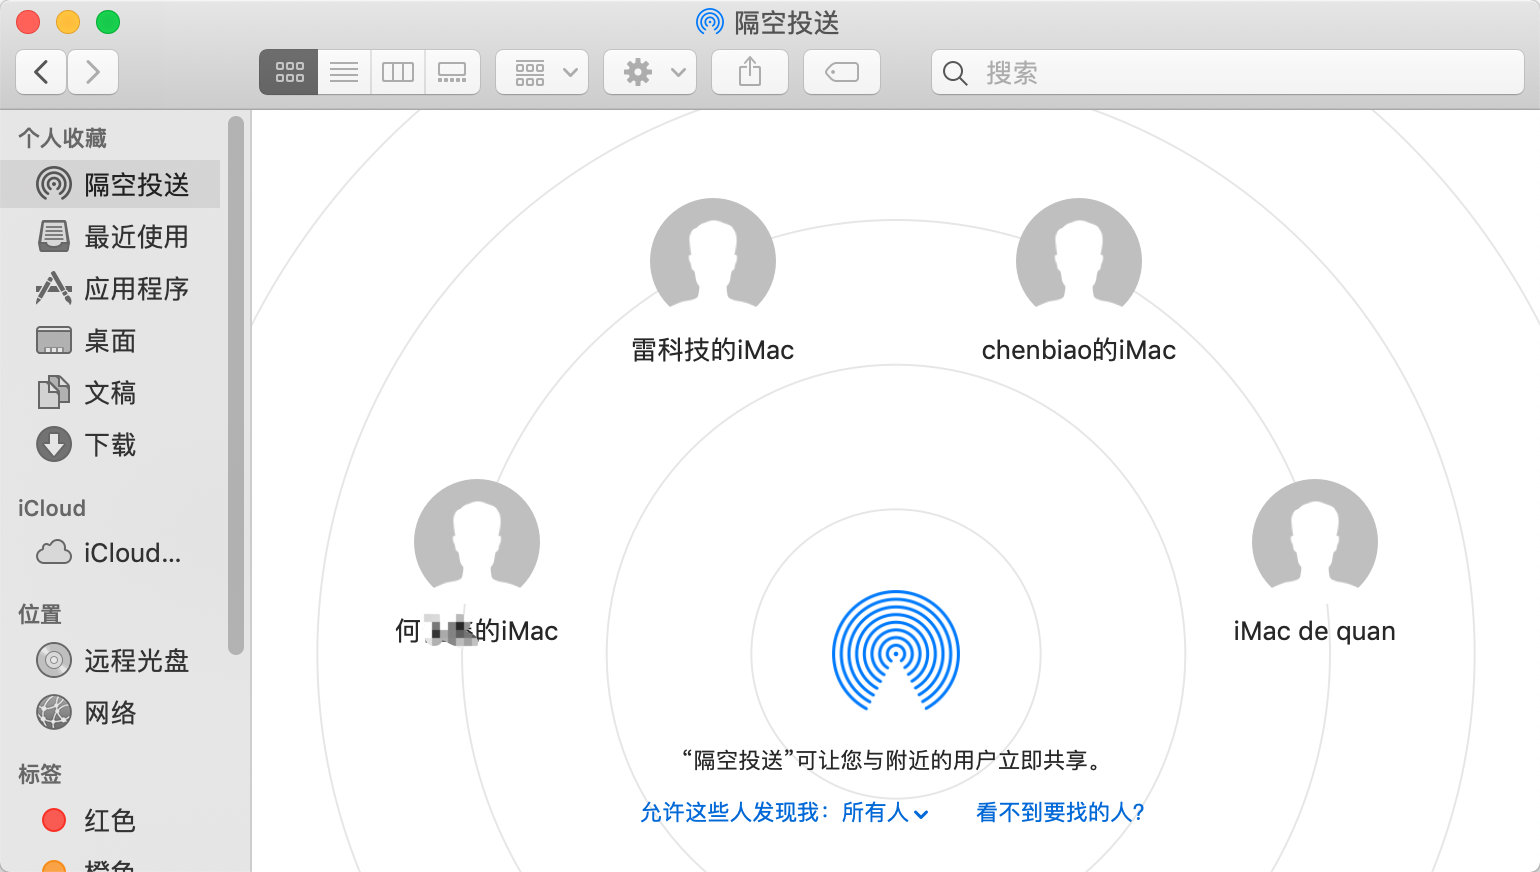This screenshot has width=1540, height=872.
Task: Click the cloud icon beside iCloud
Action: pyautogui.click(x=54, y=552)
